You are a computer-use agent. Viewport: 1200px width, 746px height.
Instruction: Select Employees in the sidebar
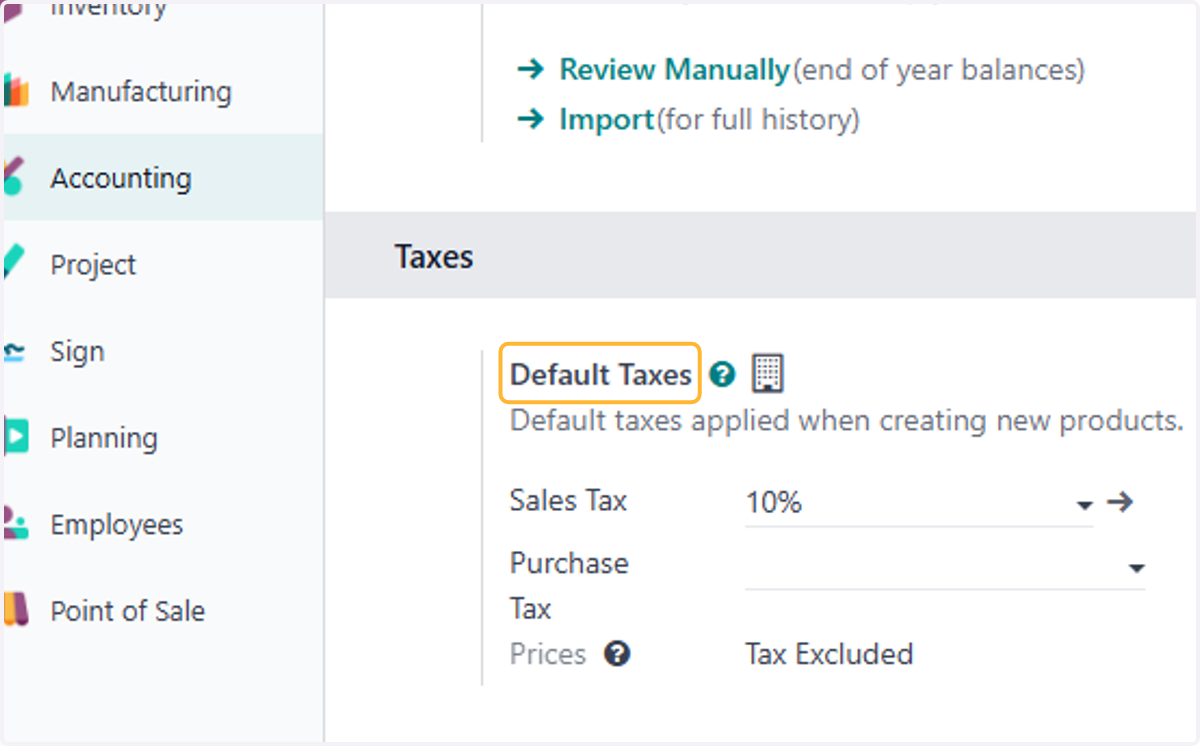click(x=161, y=525)
